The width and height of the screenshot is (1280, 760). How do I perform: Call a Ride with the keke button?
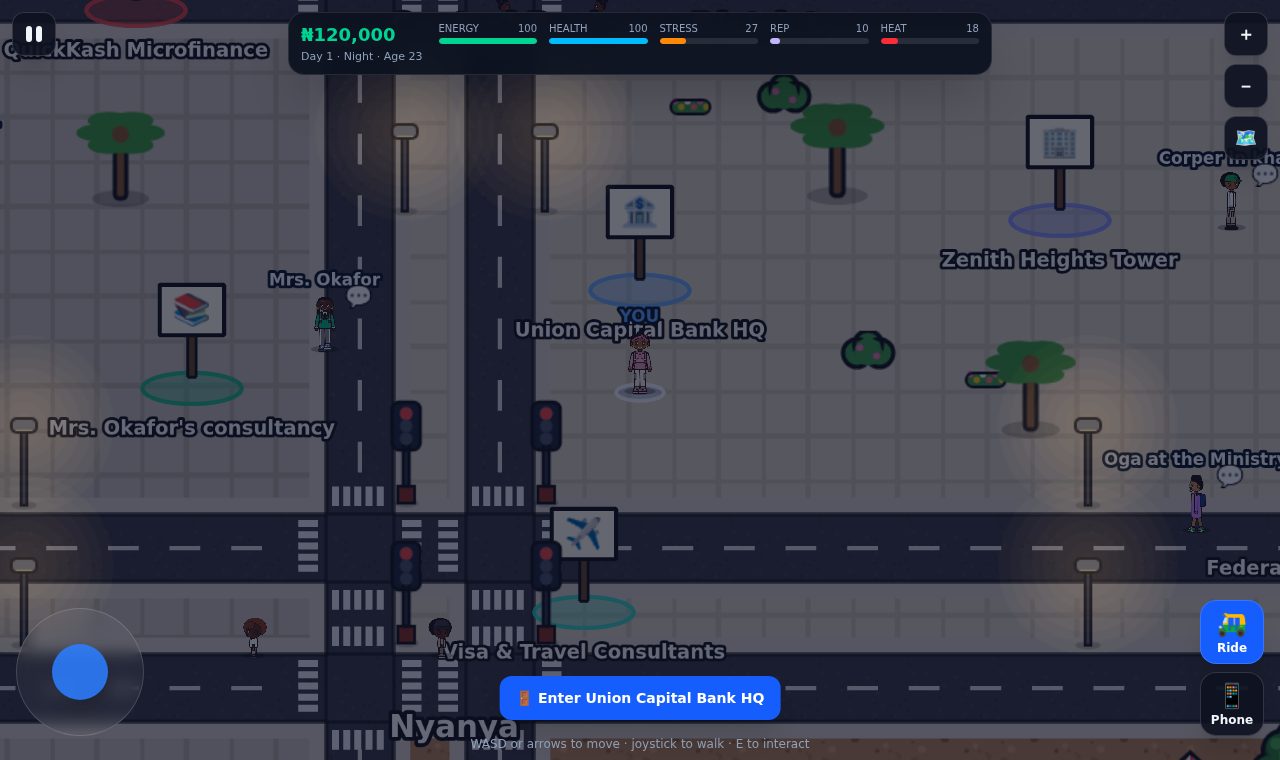point(1232,632)
